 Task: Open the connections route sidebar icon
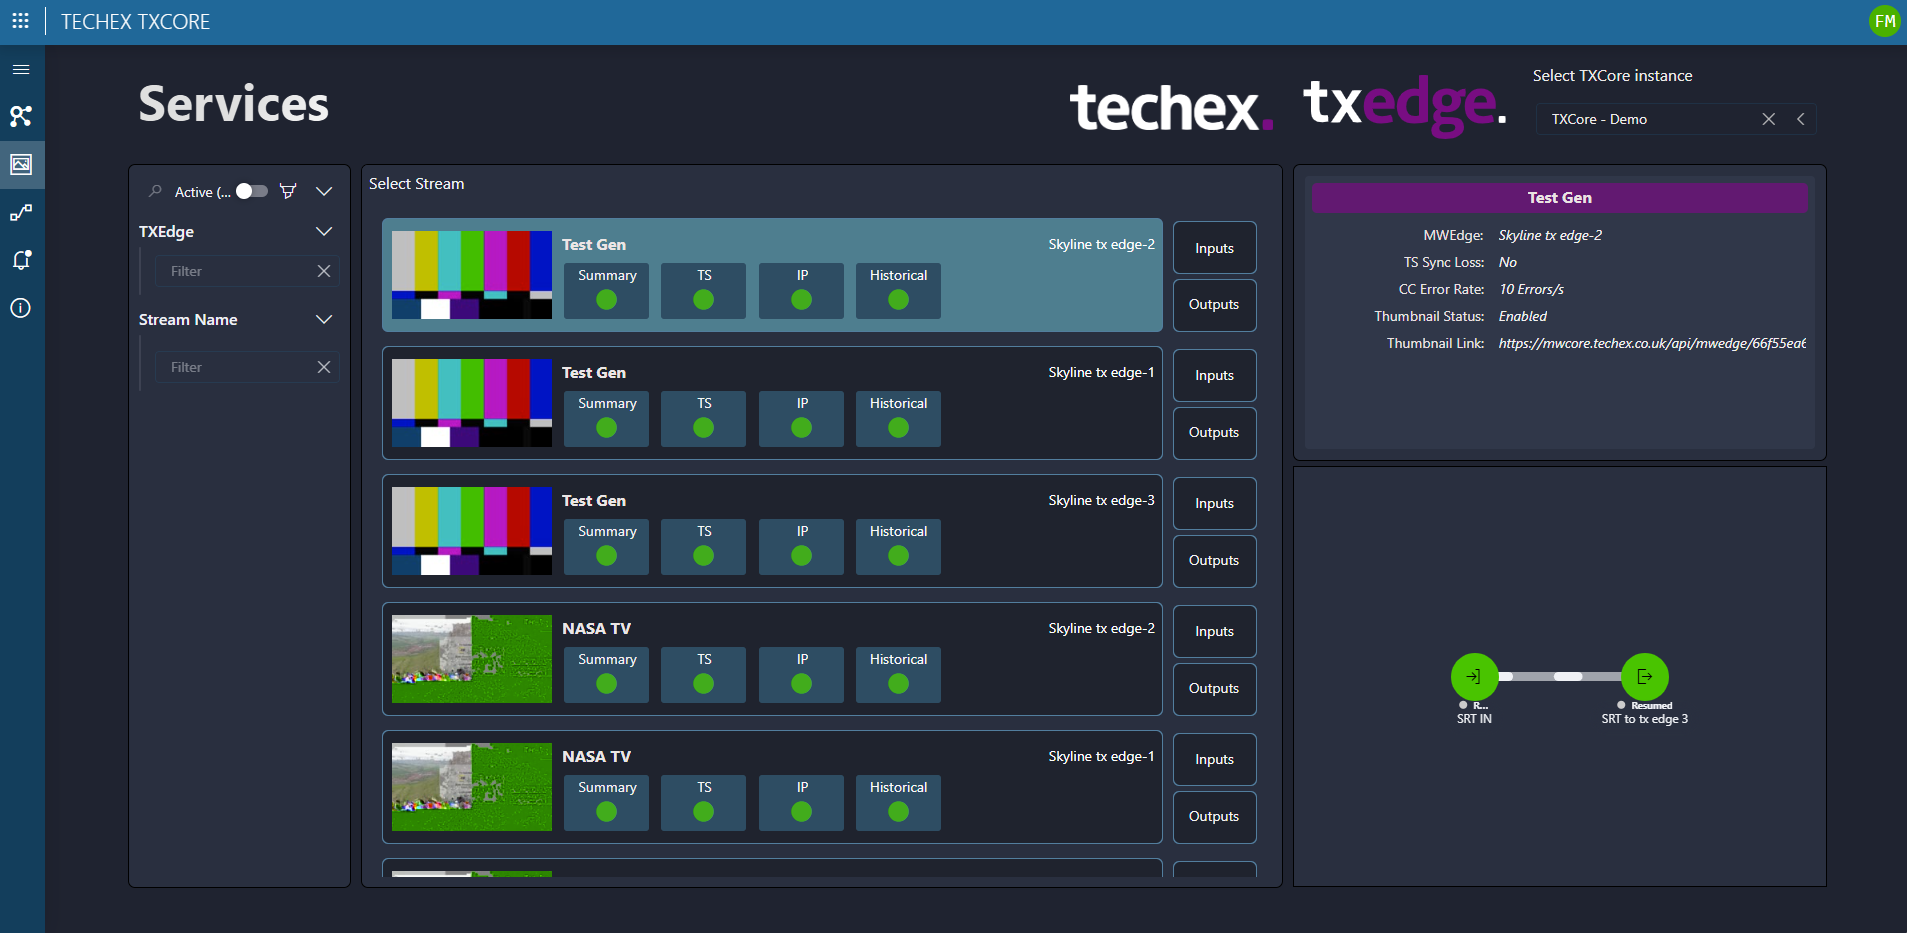click(21, 212)
